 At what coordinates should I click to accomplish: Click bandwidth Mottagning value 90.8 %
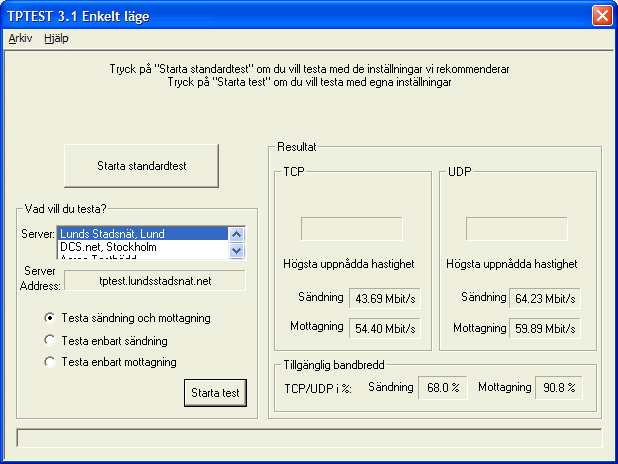tap(558, 388)
